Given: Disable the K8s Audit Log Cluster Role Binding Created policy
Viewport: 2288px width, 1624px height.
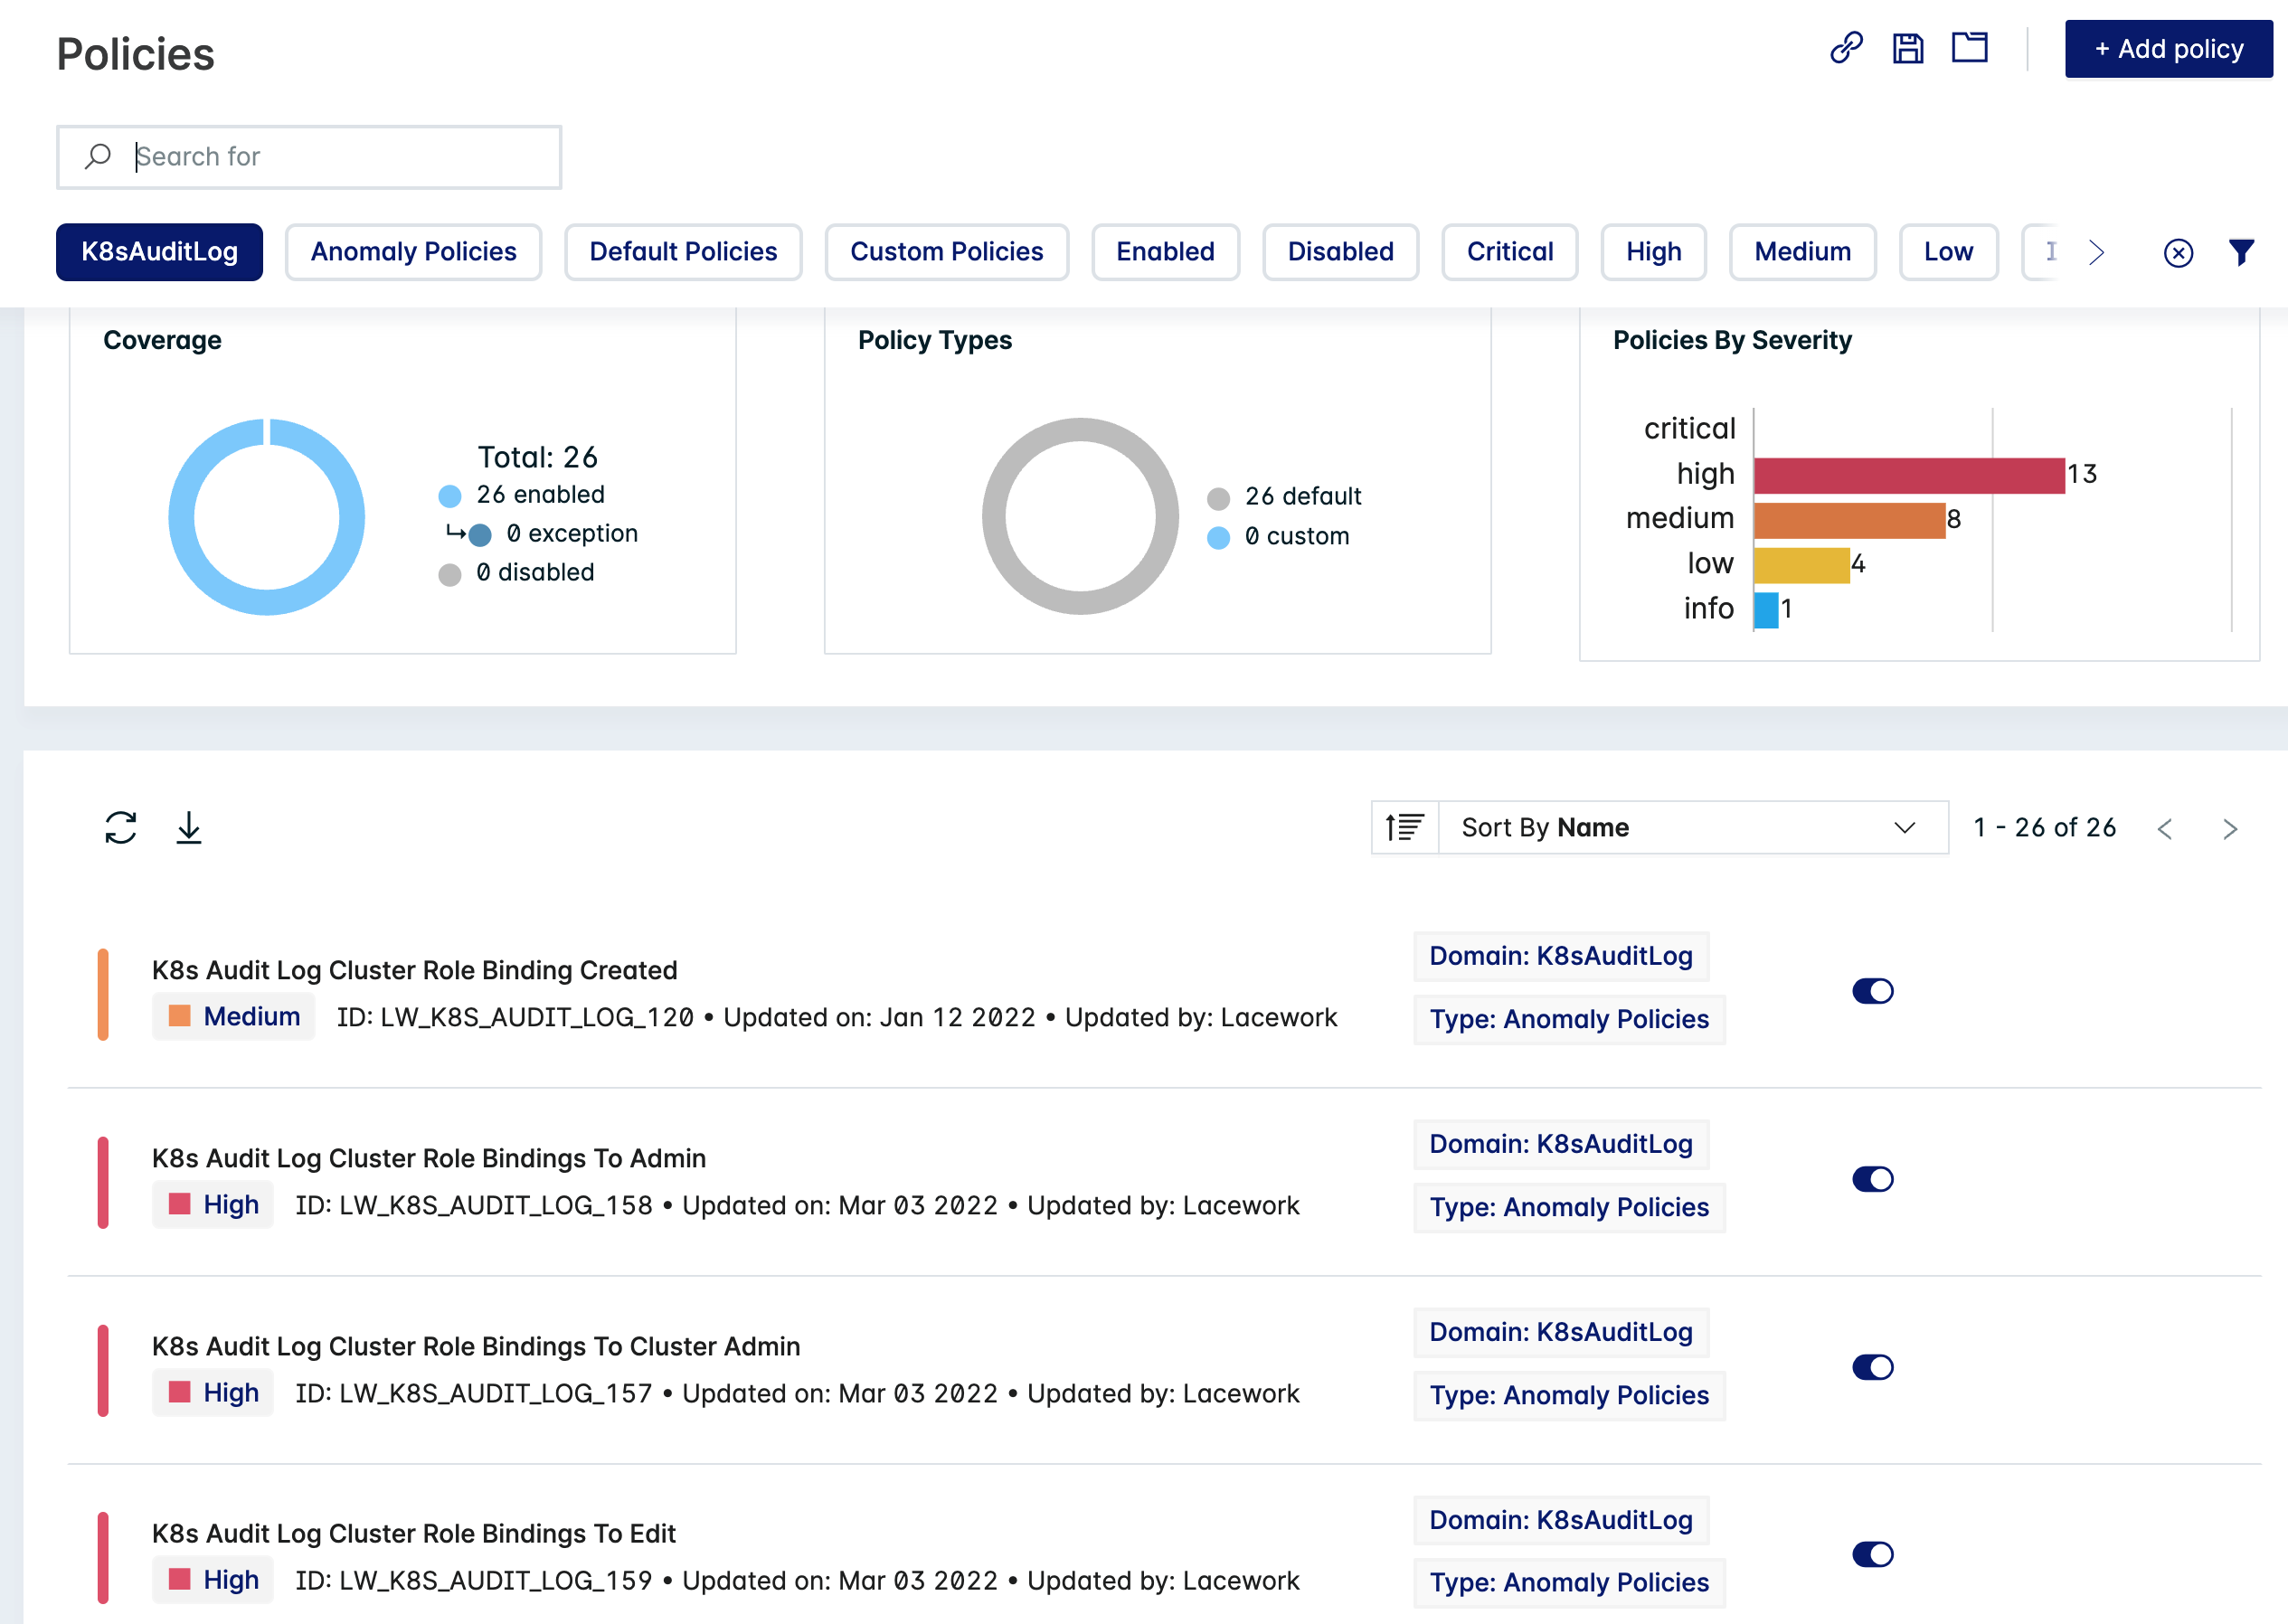Looking at the screenshot, I should (1872, 991).
